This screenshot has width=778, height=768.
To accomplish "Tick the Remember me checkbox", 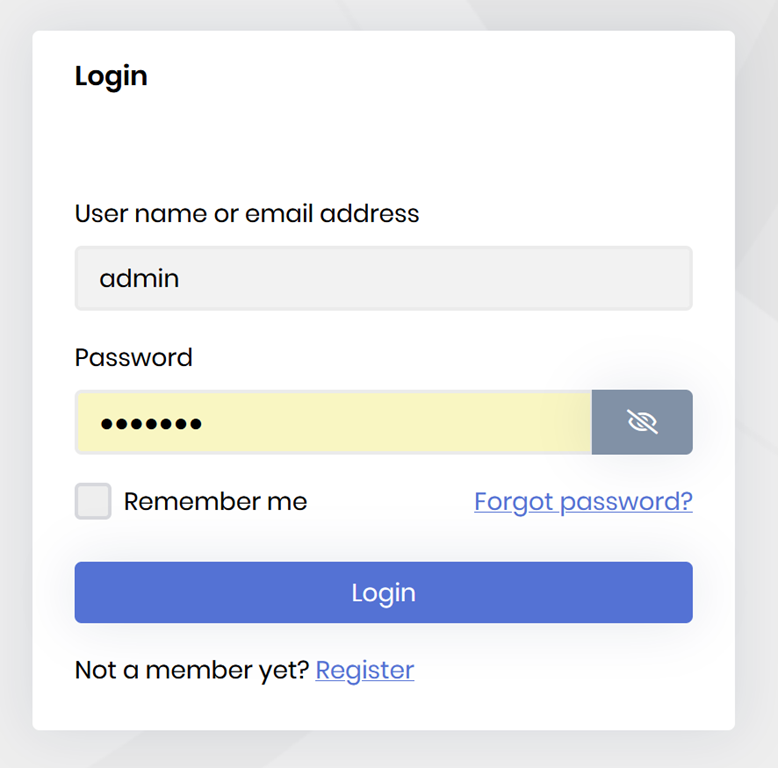I will 93,501.
